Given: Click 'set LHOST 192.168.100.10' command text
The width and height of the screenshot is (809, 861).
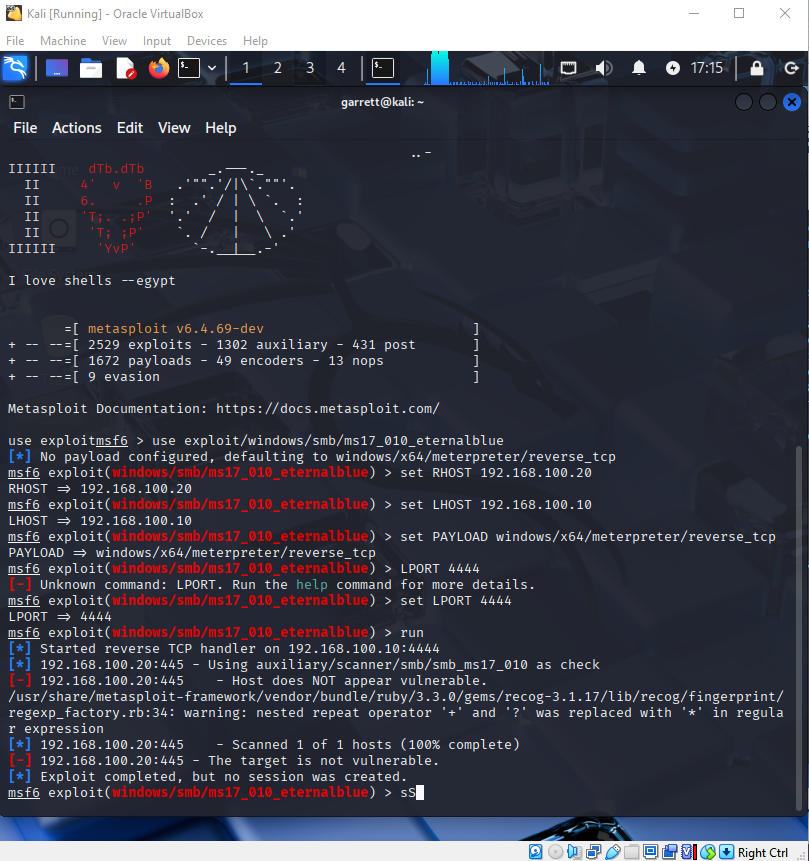Looking at the screenshot, I should click(496, 504).
